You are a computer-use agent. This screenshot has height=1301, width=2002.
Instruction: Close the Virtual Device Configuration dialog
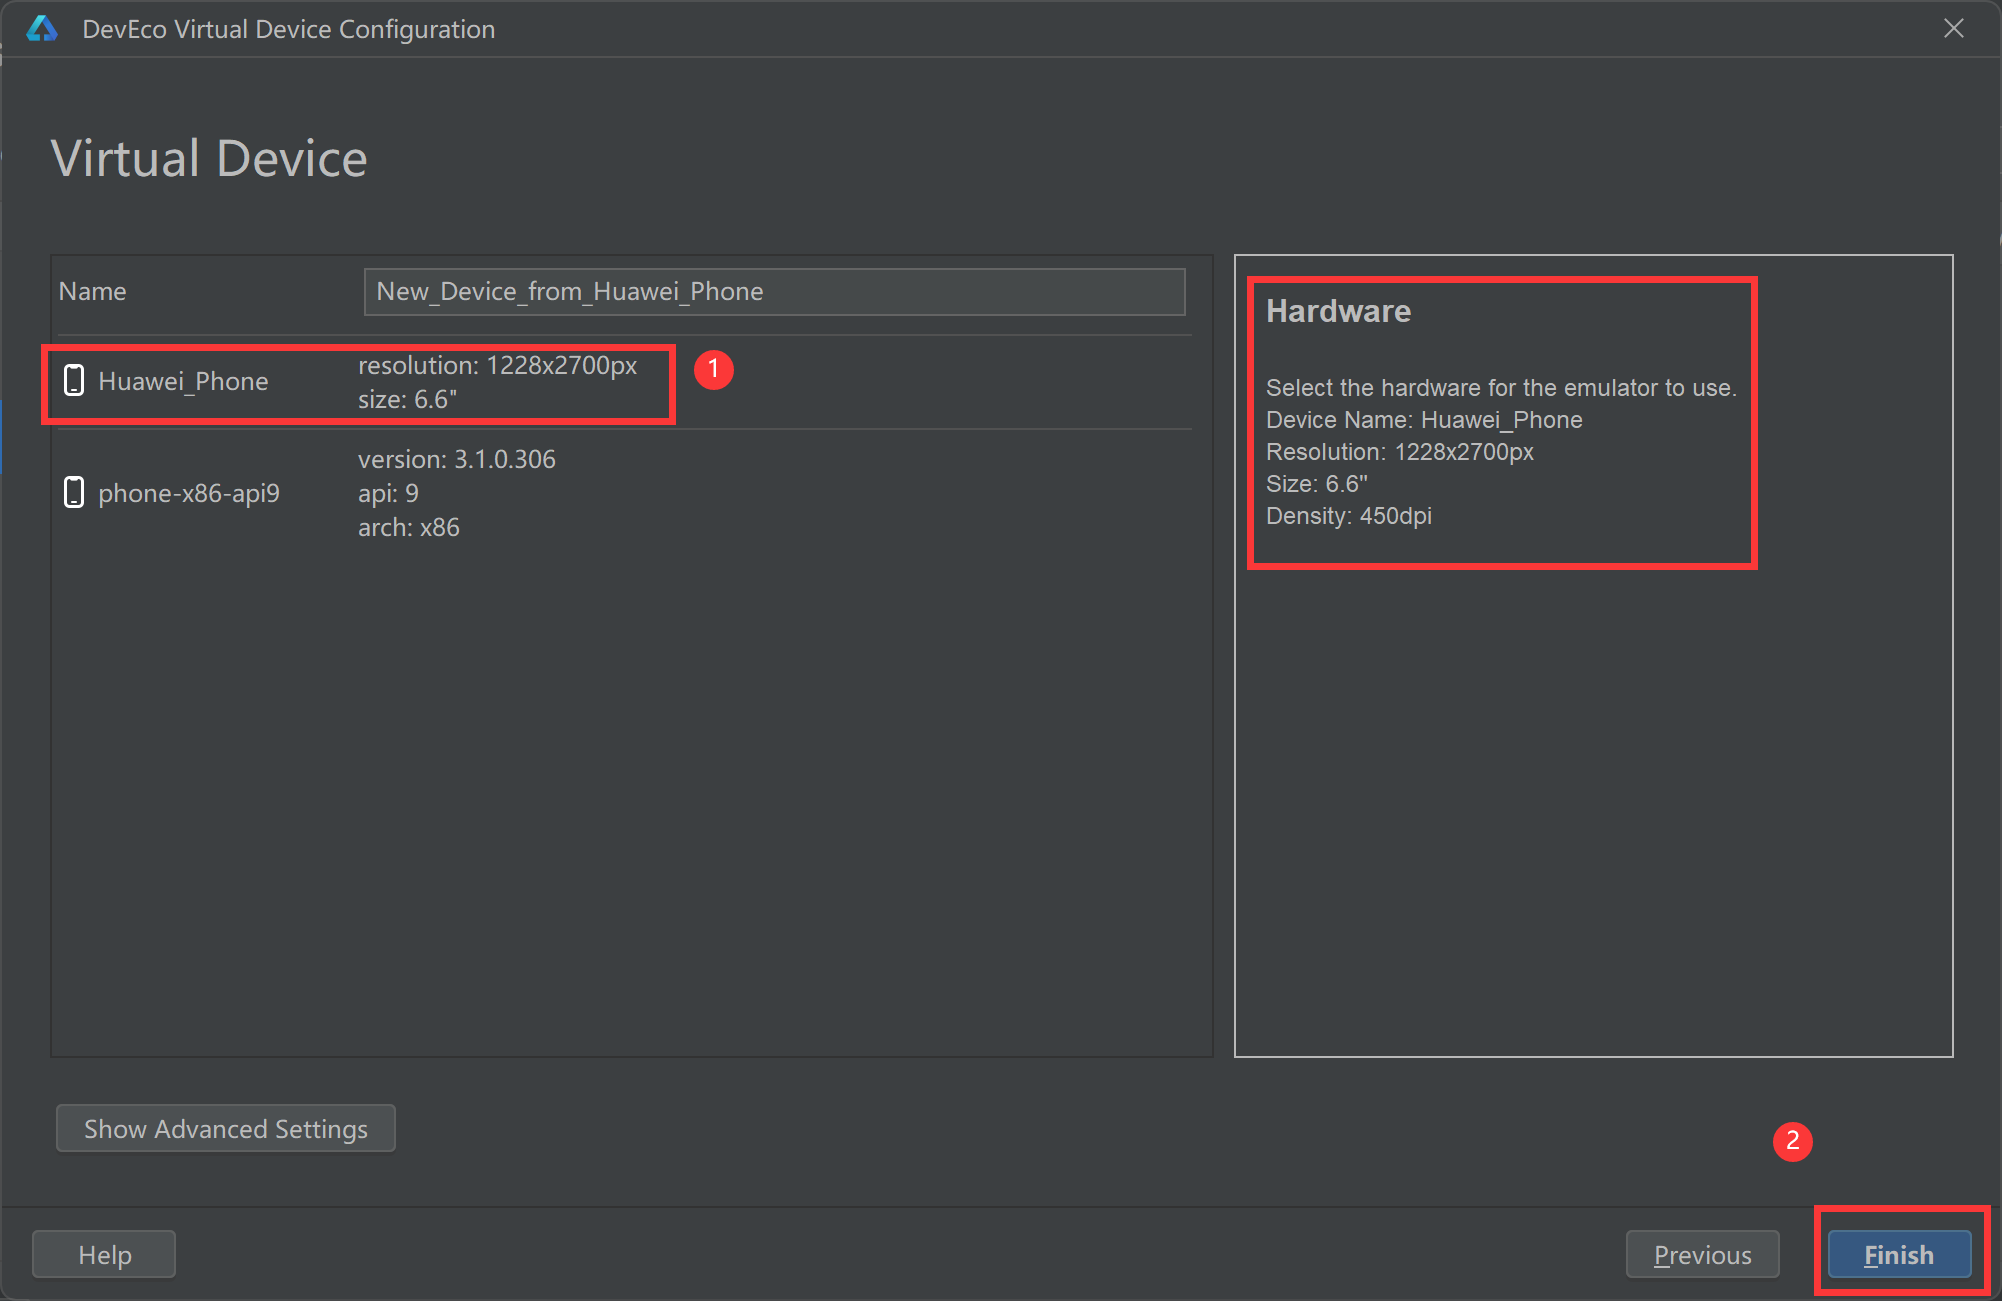1953,29
